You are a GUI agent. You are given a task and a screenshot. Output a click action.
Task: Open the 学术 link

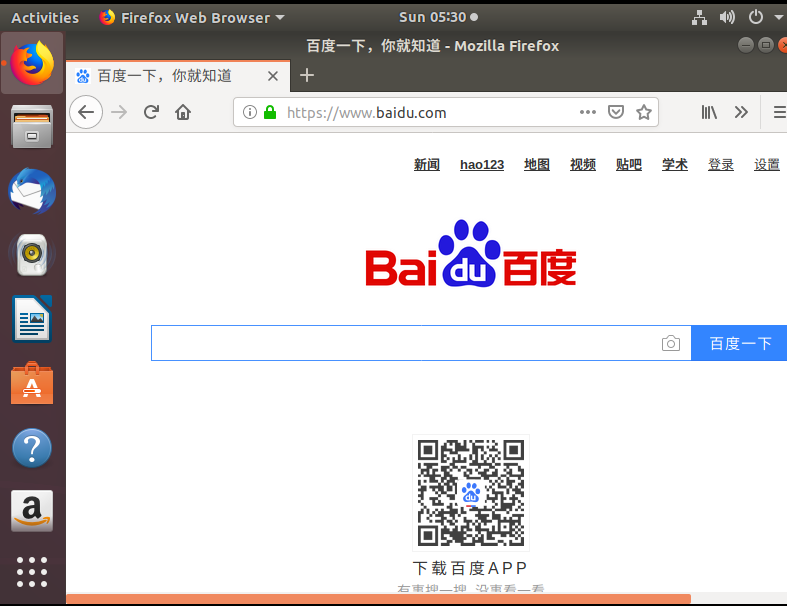coord(675,165)
